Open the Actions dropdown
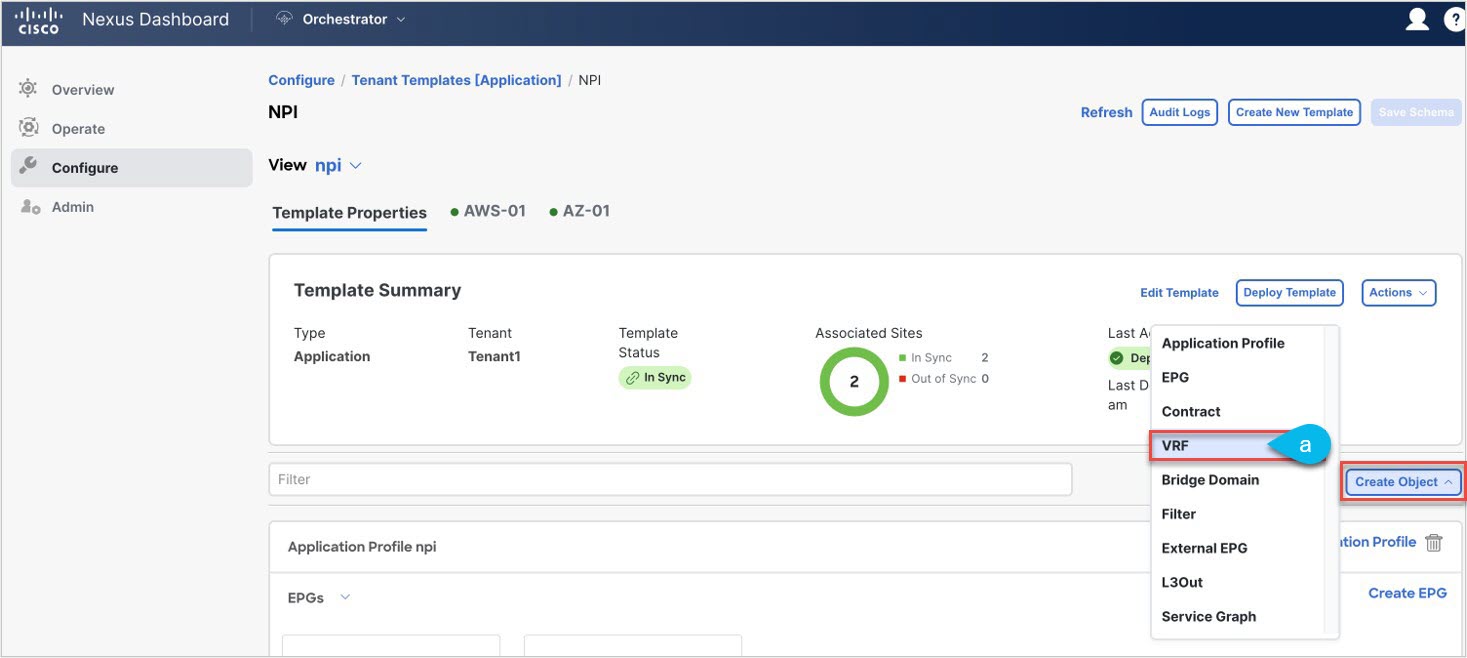 pyautogui.click(x=1398, y=293)
